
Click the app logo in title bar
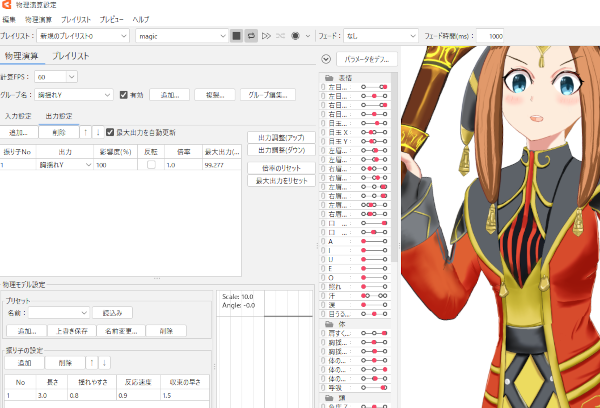click(7, 5)
